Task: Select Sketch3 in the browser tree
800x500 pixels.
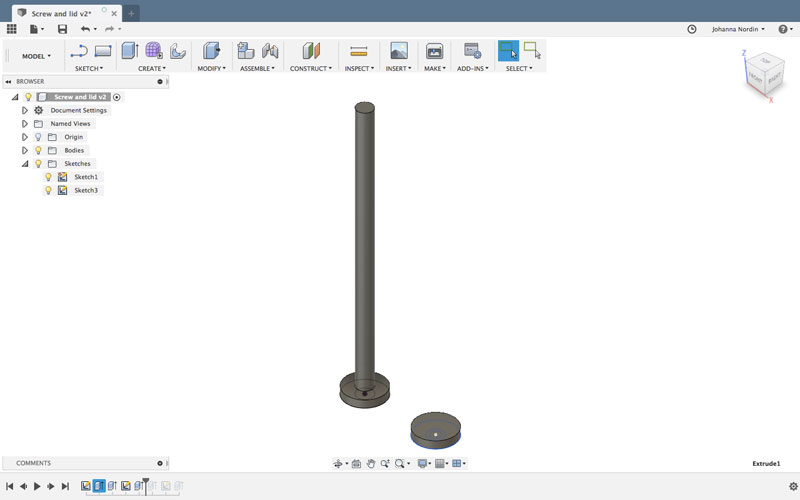Action: [86, 190]
